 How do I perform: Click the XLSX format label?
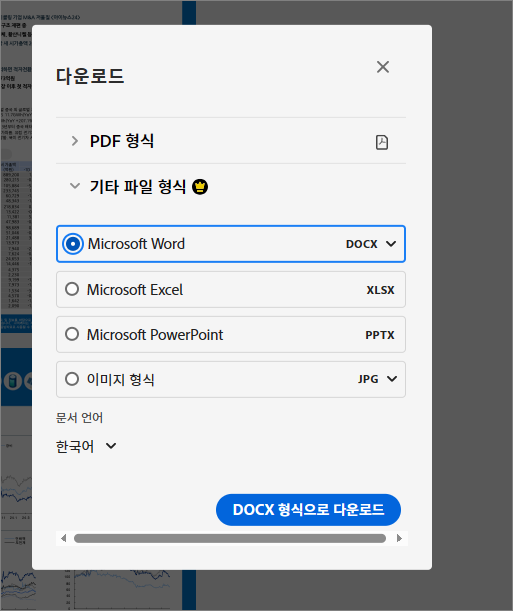click(x=381, y=290)
